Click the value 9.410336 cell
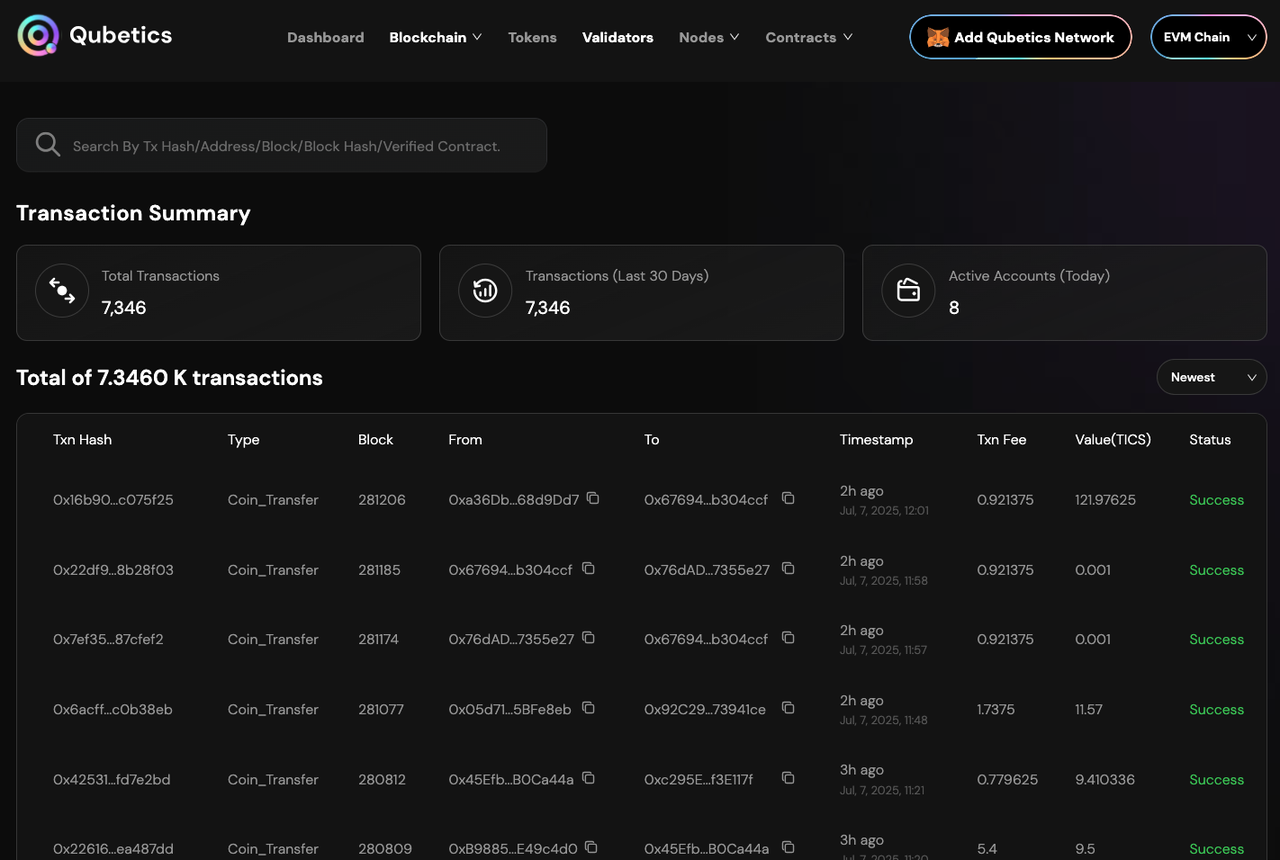Image resolution: width=1280 pixels, height=860 pixels. 1105,779
